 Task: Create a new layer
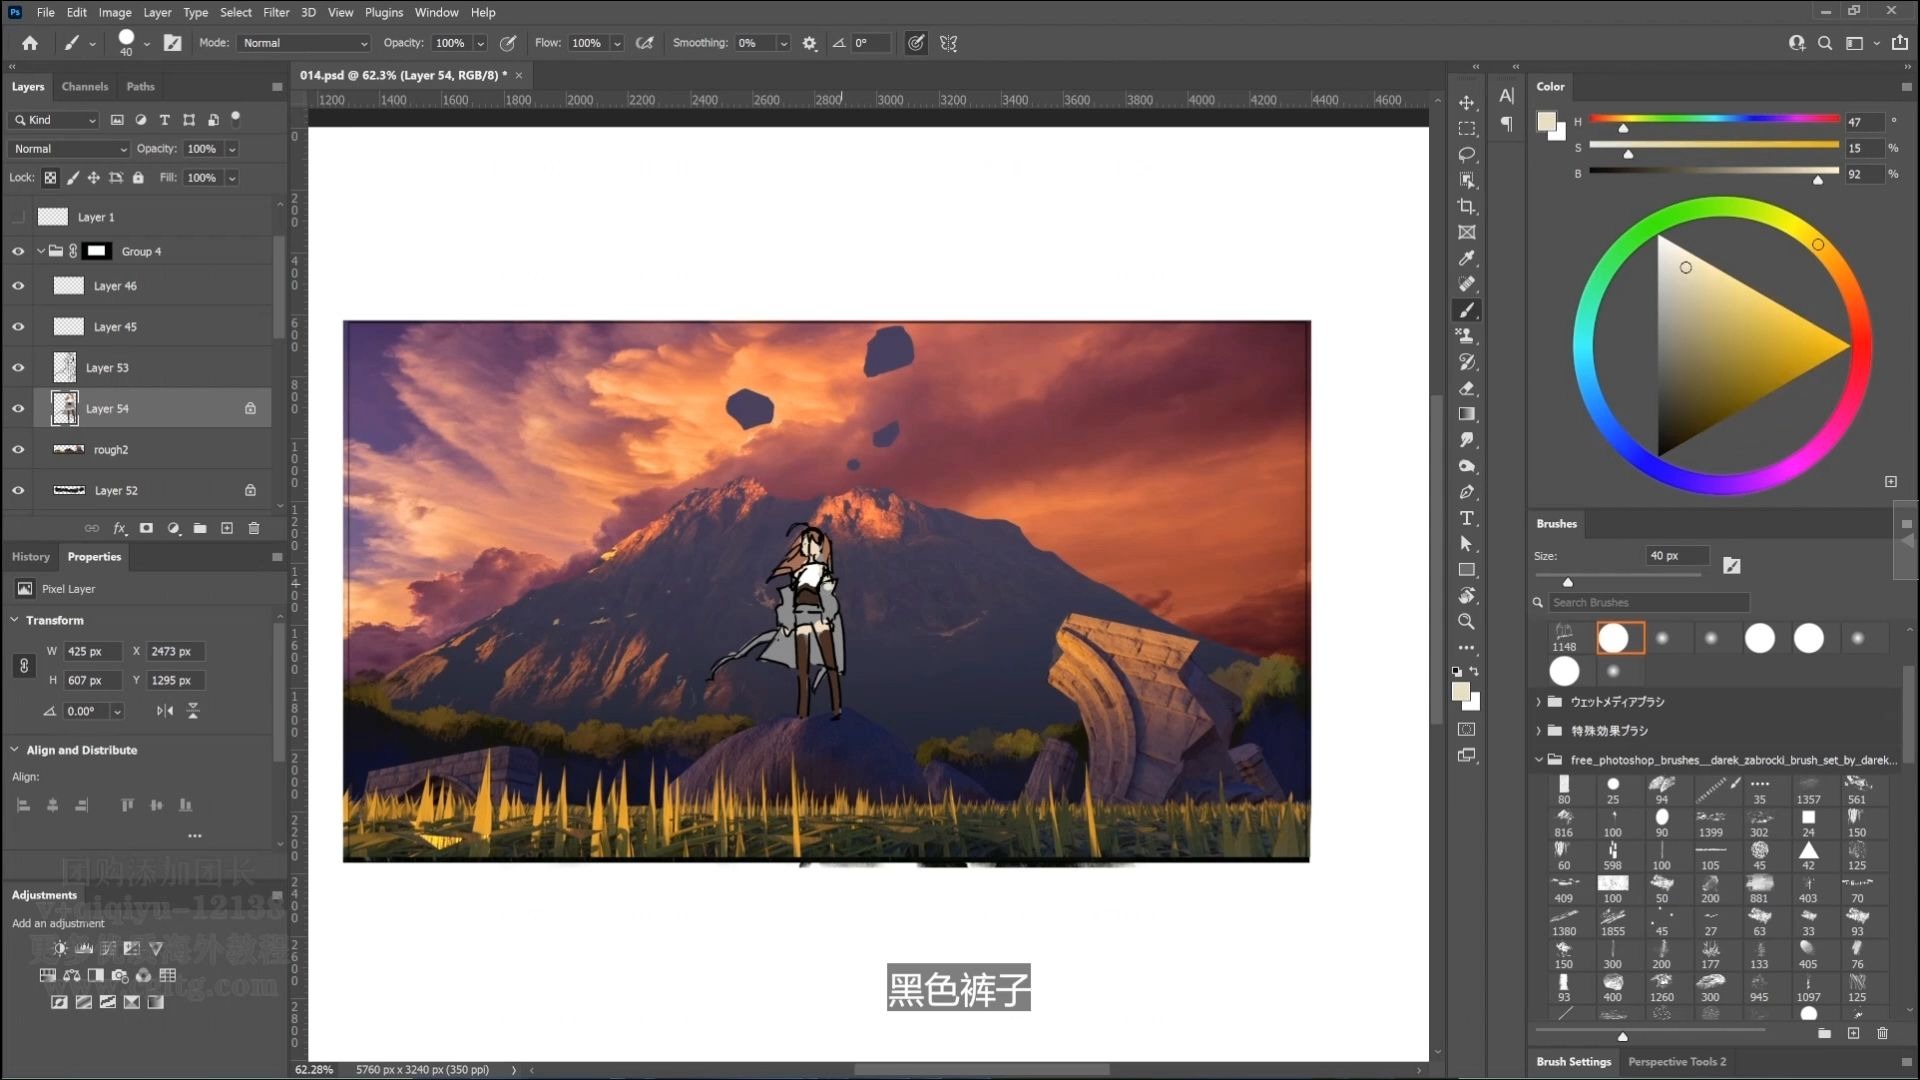[227, 528]
